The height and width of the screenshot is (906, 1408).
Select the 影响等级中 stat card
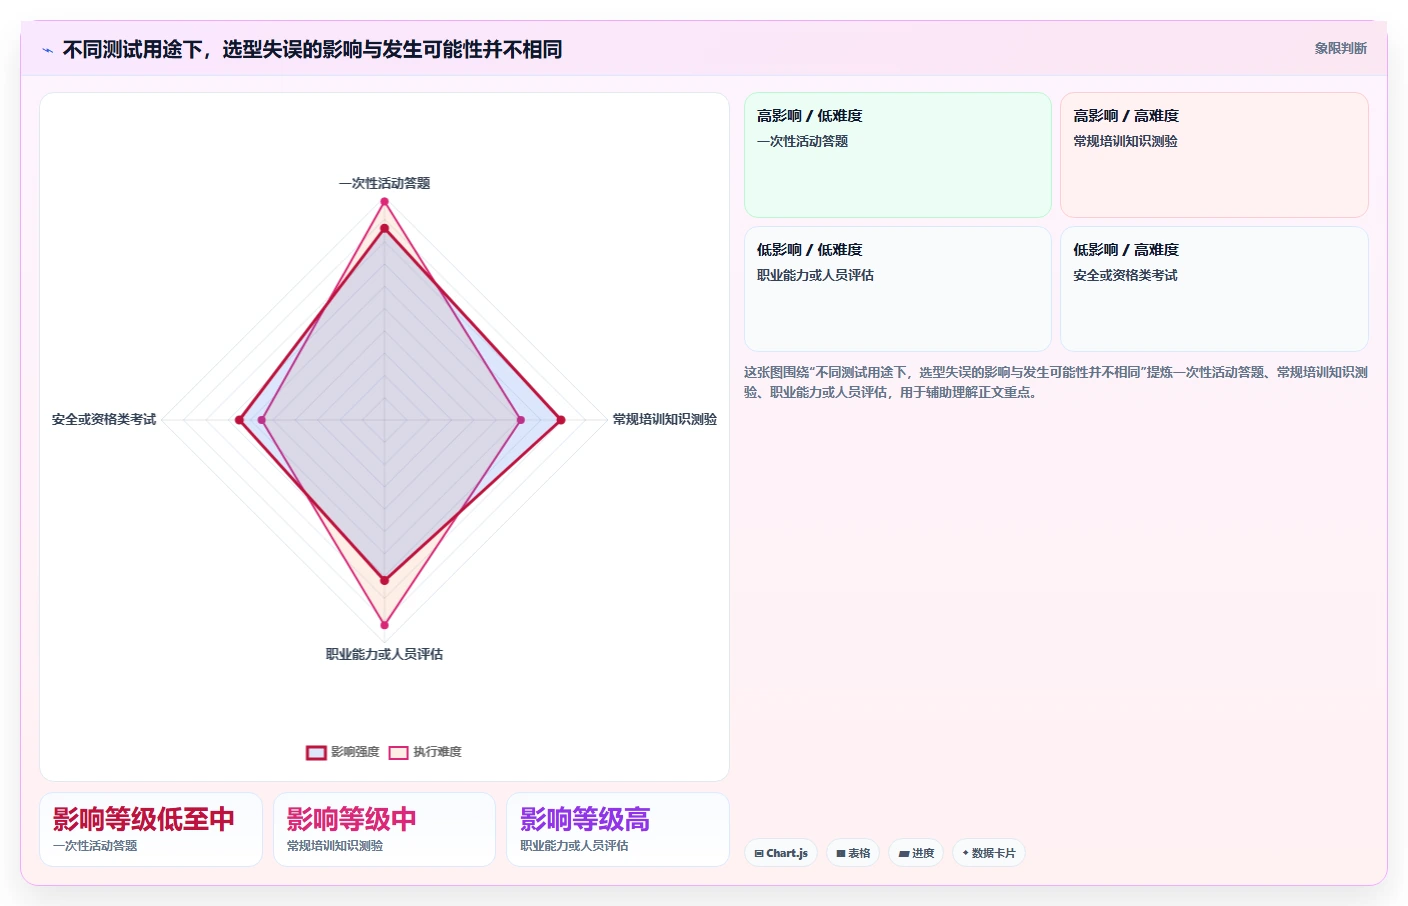coord(384,830)
